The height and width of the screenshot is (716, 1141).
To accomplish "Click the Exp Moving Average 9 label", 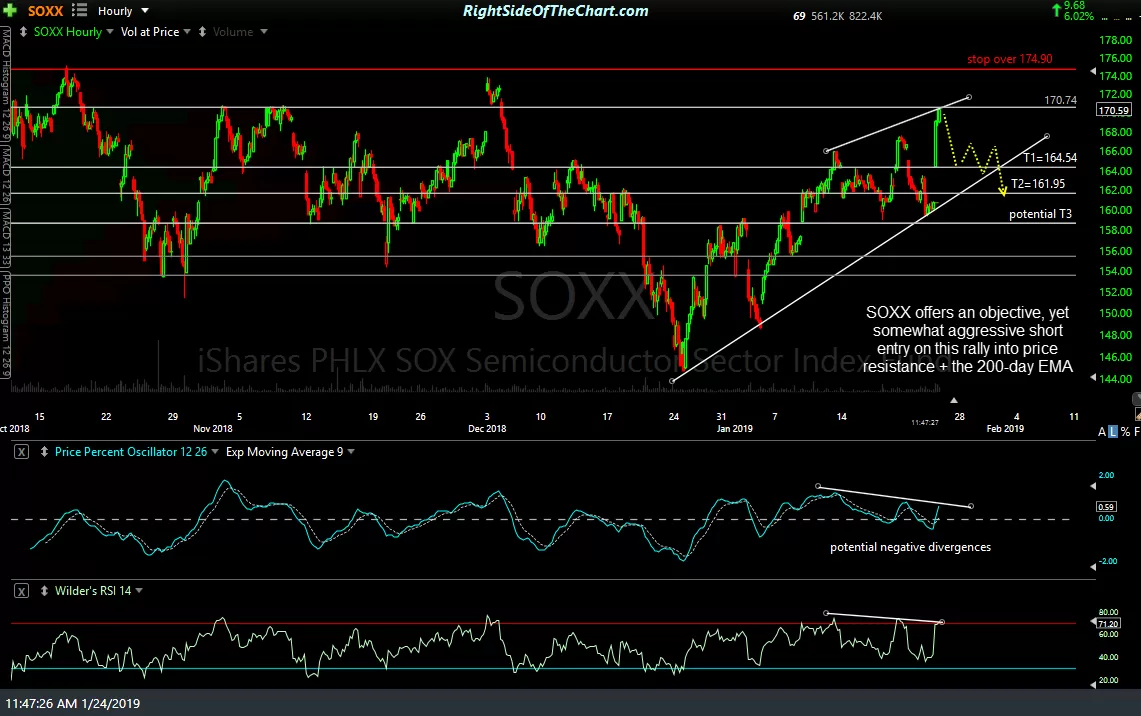I will [285, 452].
